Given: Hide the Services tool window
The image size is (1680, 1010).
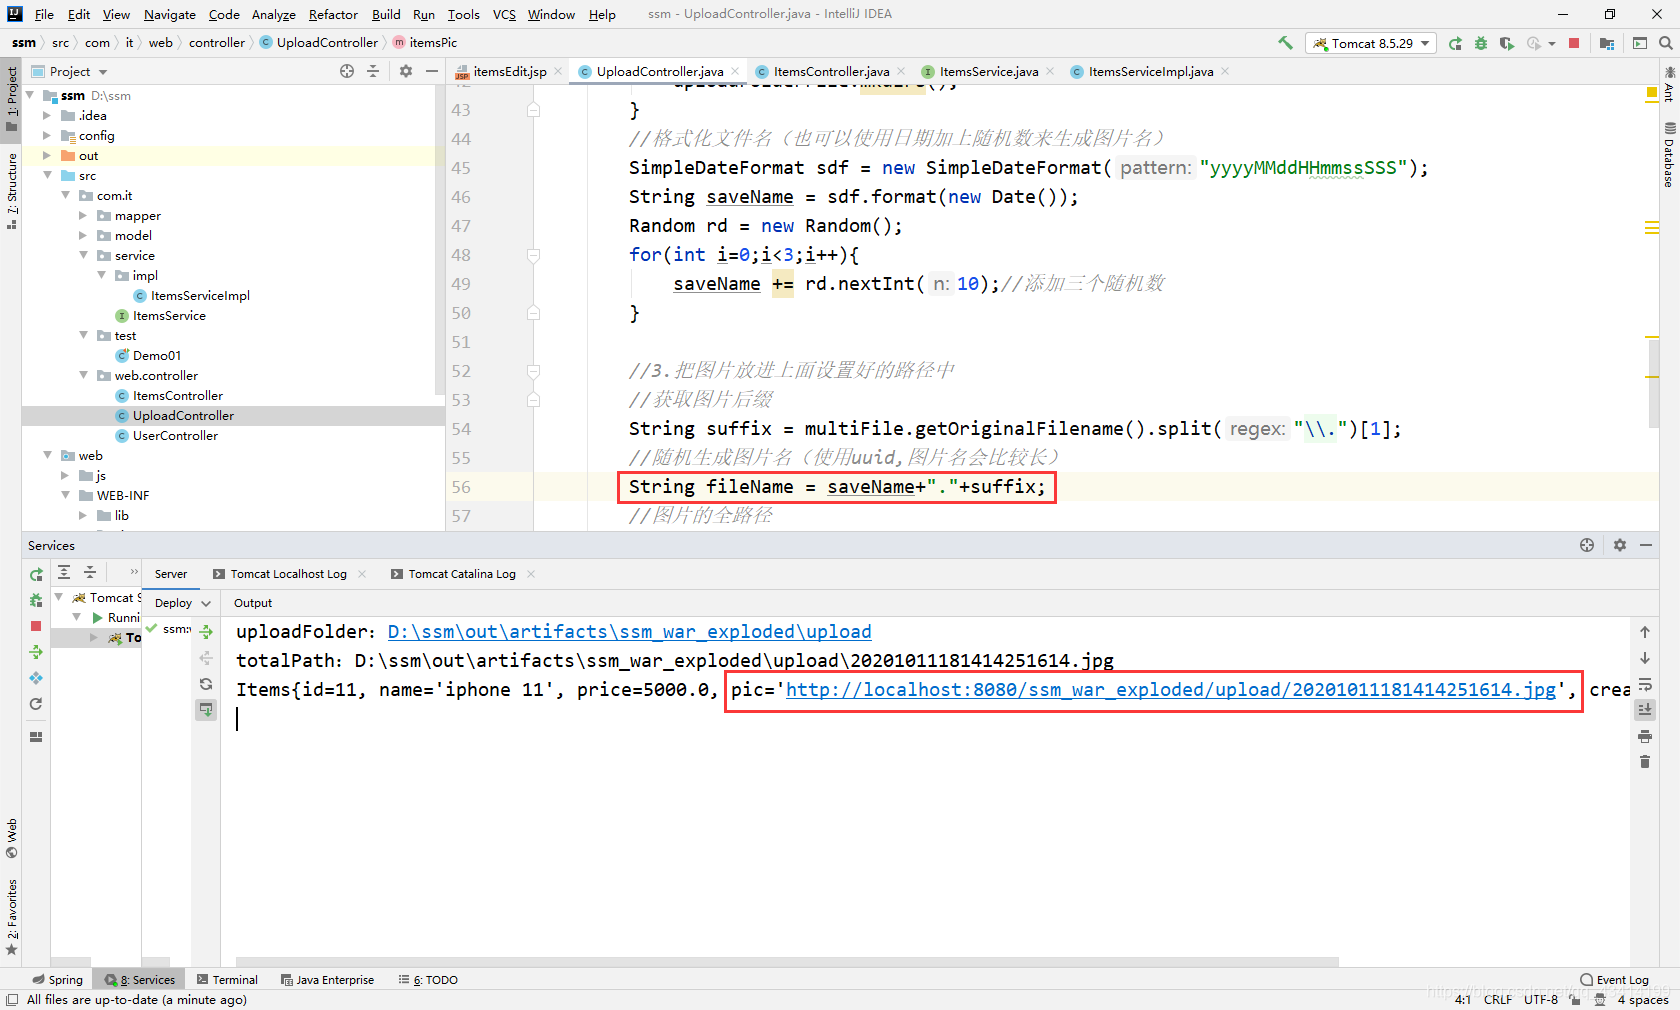Looking at the screenshot, I should click(x=1646, y=545).
